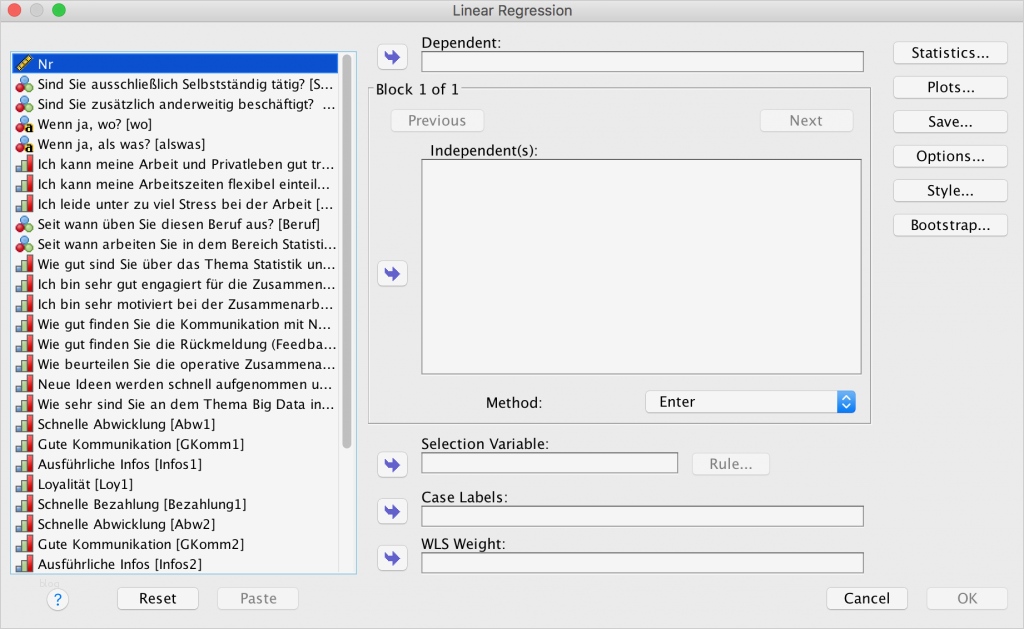Screen dimensions: 1024x629
Task: Click the Rule... button
Action: (731, 464)
